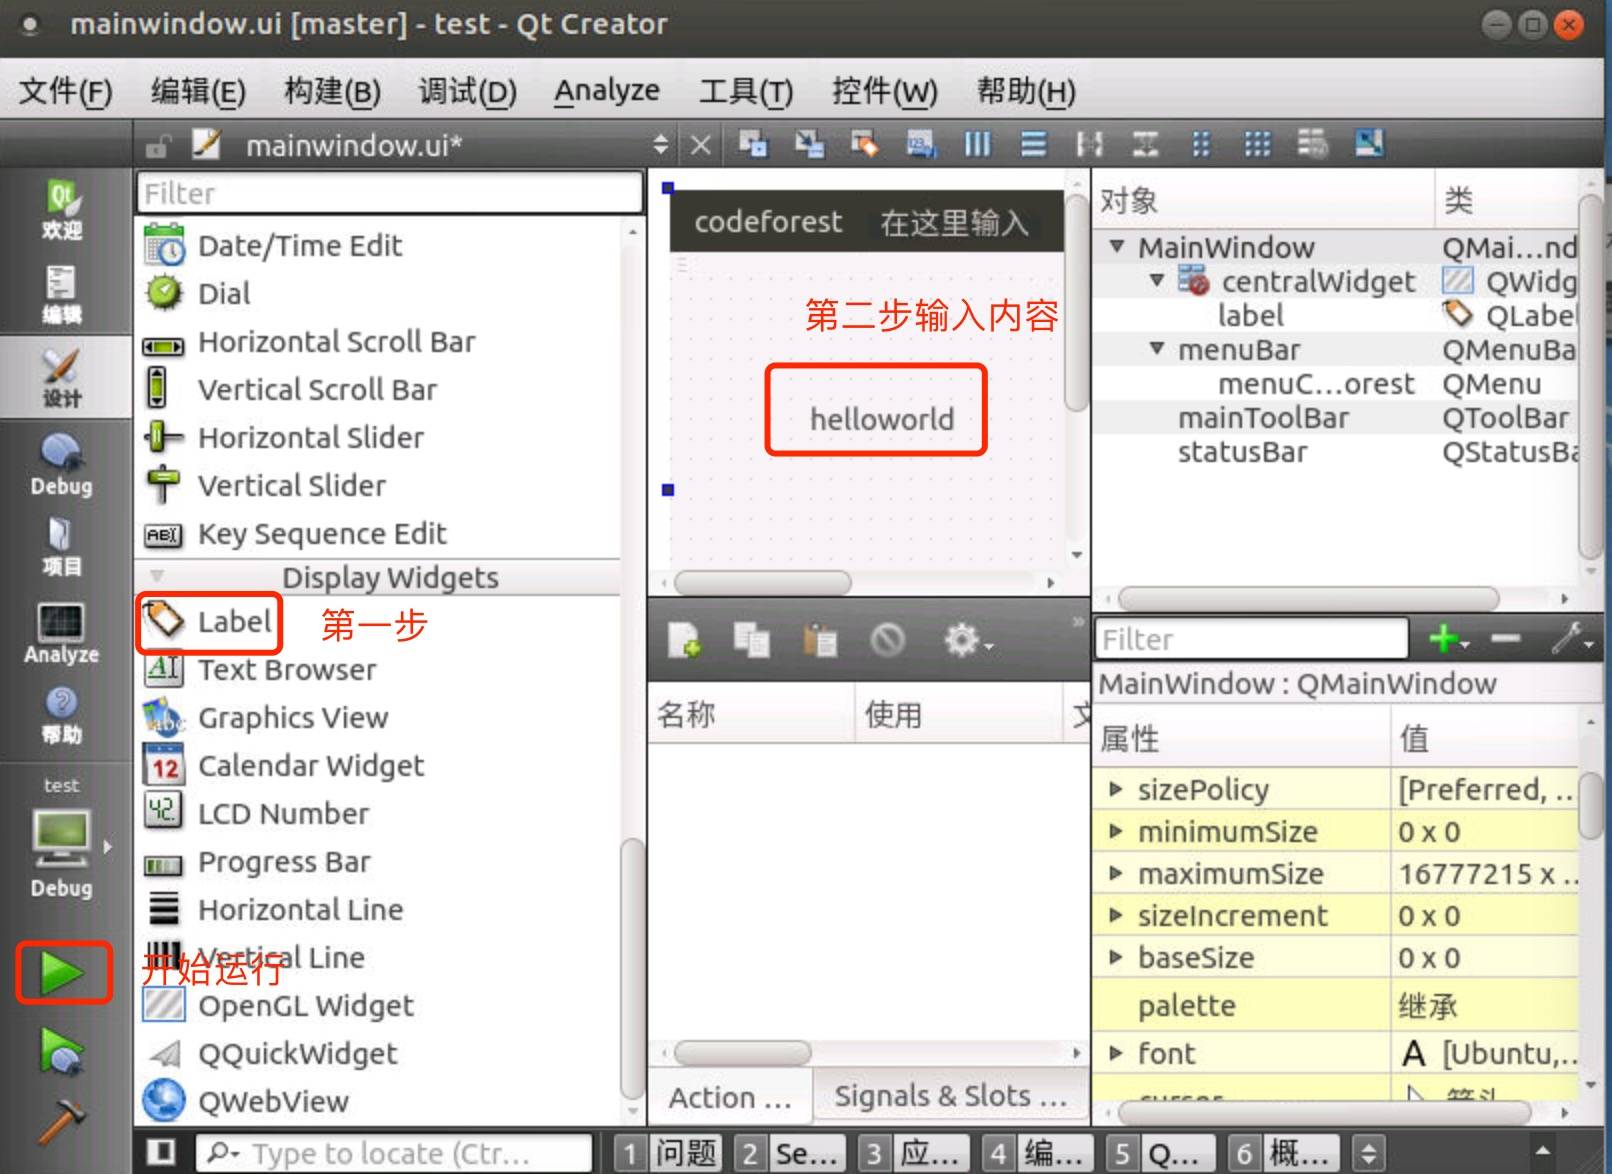Image resolution: width=1612 pixels, height=1174 pixels.
Task: Expand the sizePolicy property
Action: pyautogui.click(x=1116, y=789)
